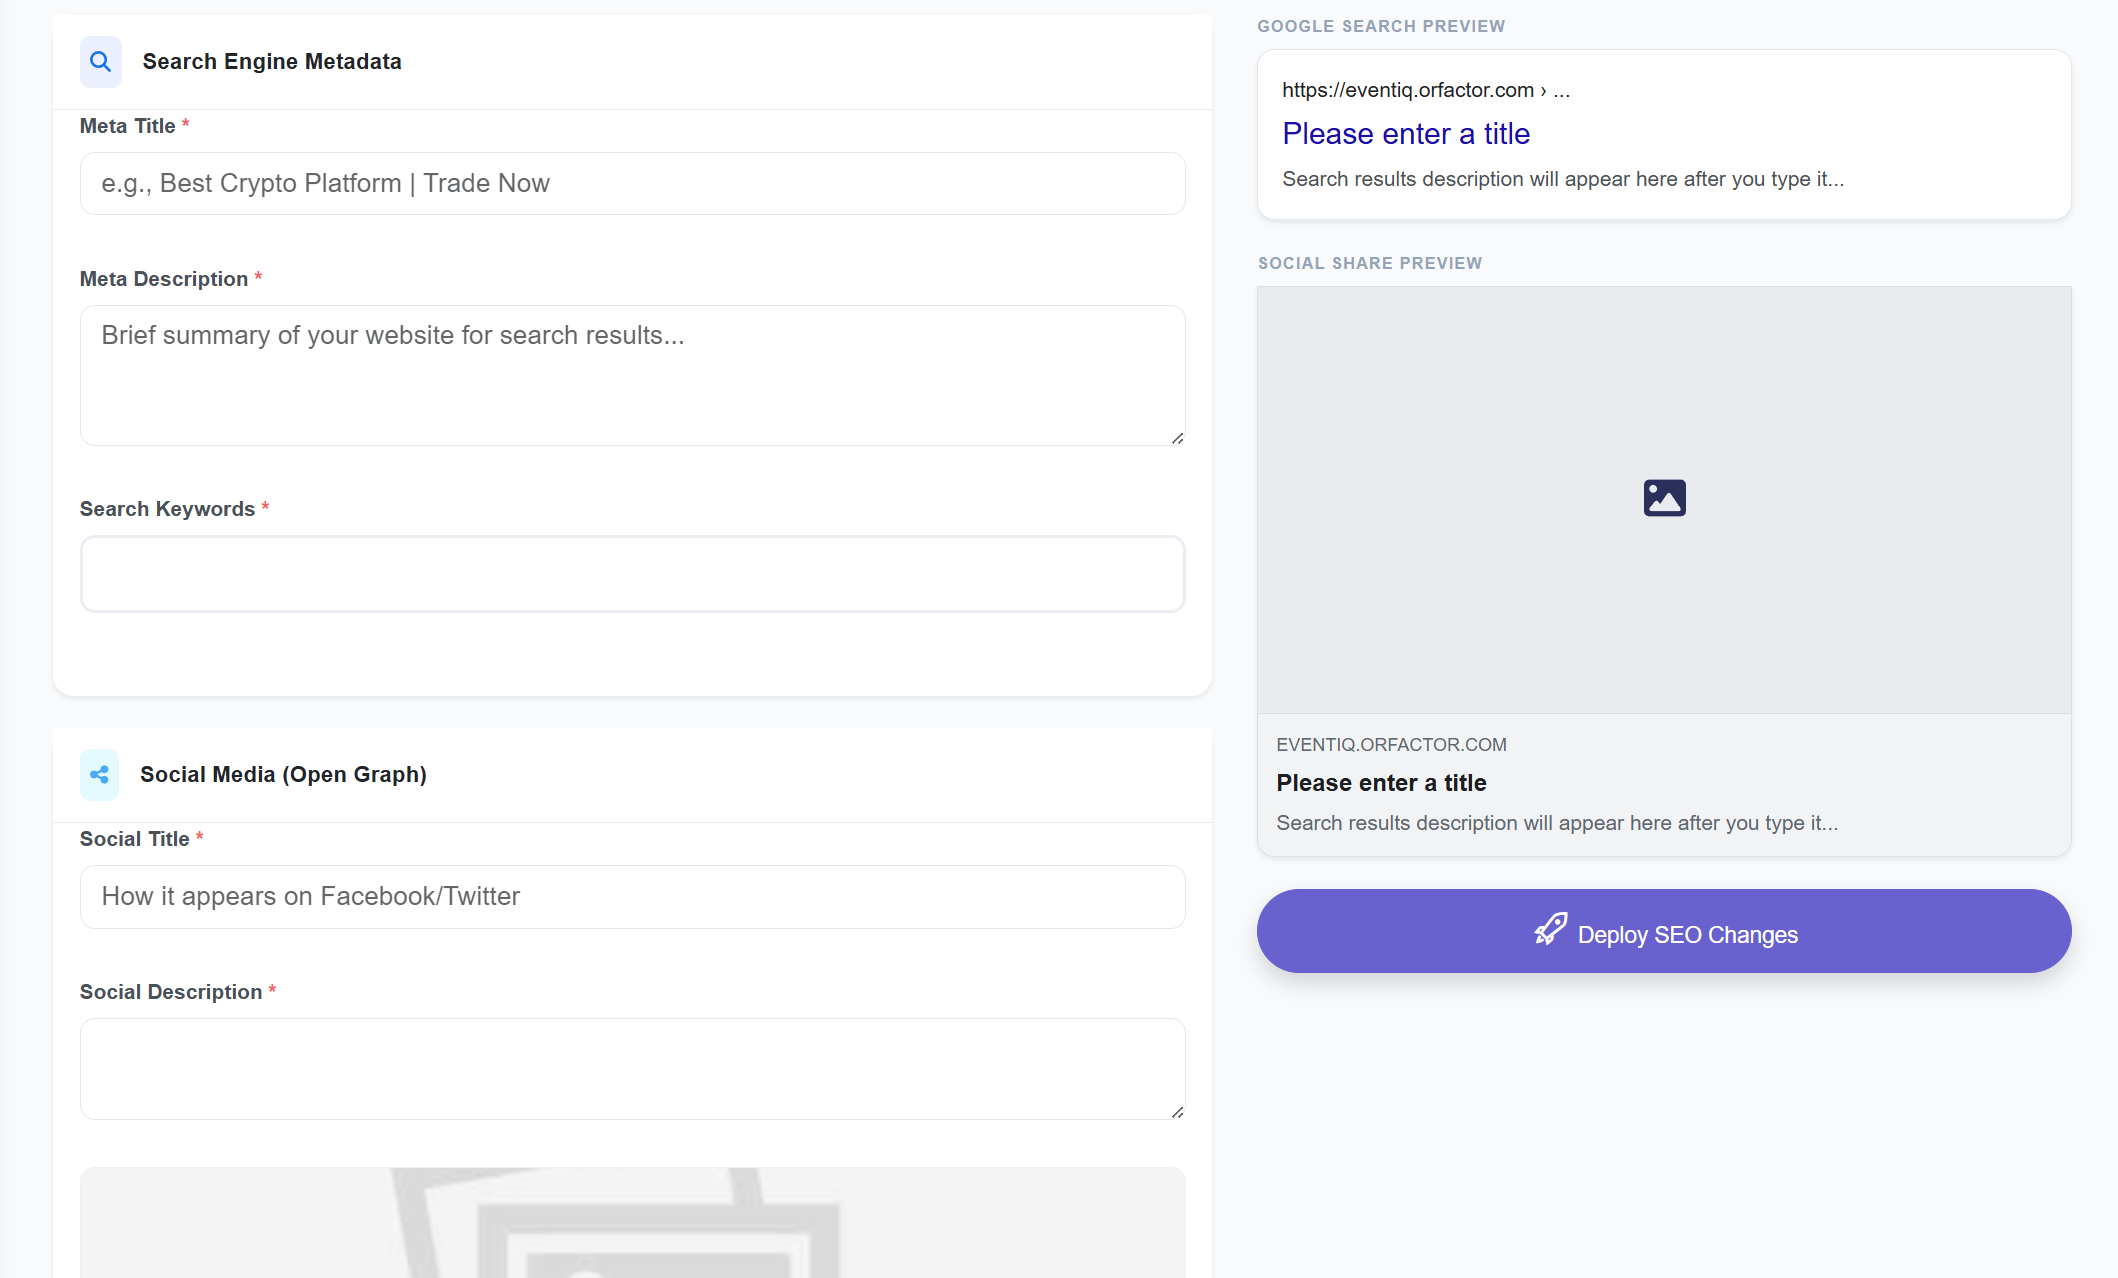Click the empty Search Keywords field
Image resolution: width=2118 pixels, height=1278 pixels.
[x=632, y=573]
